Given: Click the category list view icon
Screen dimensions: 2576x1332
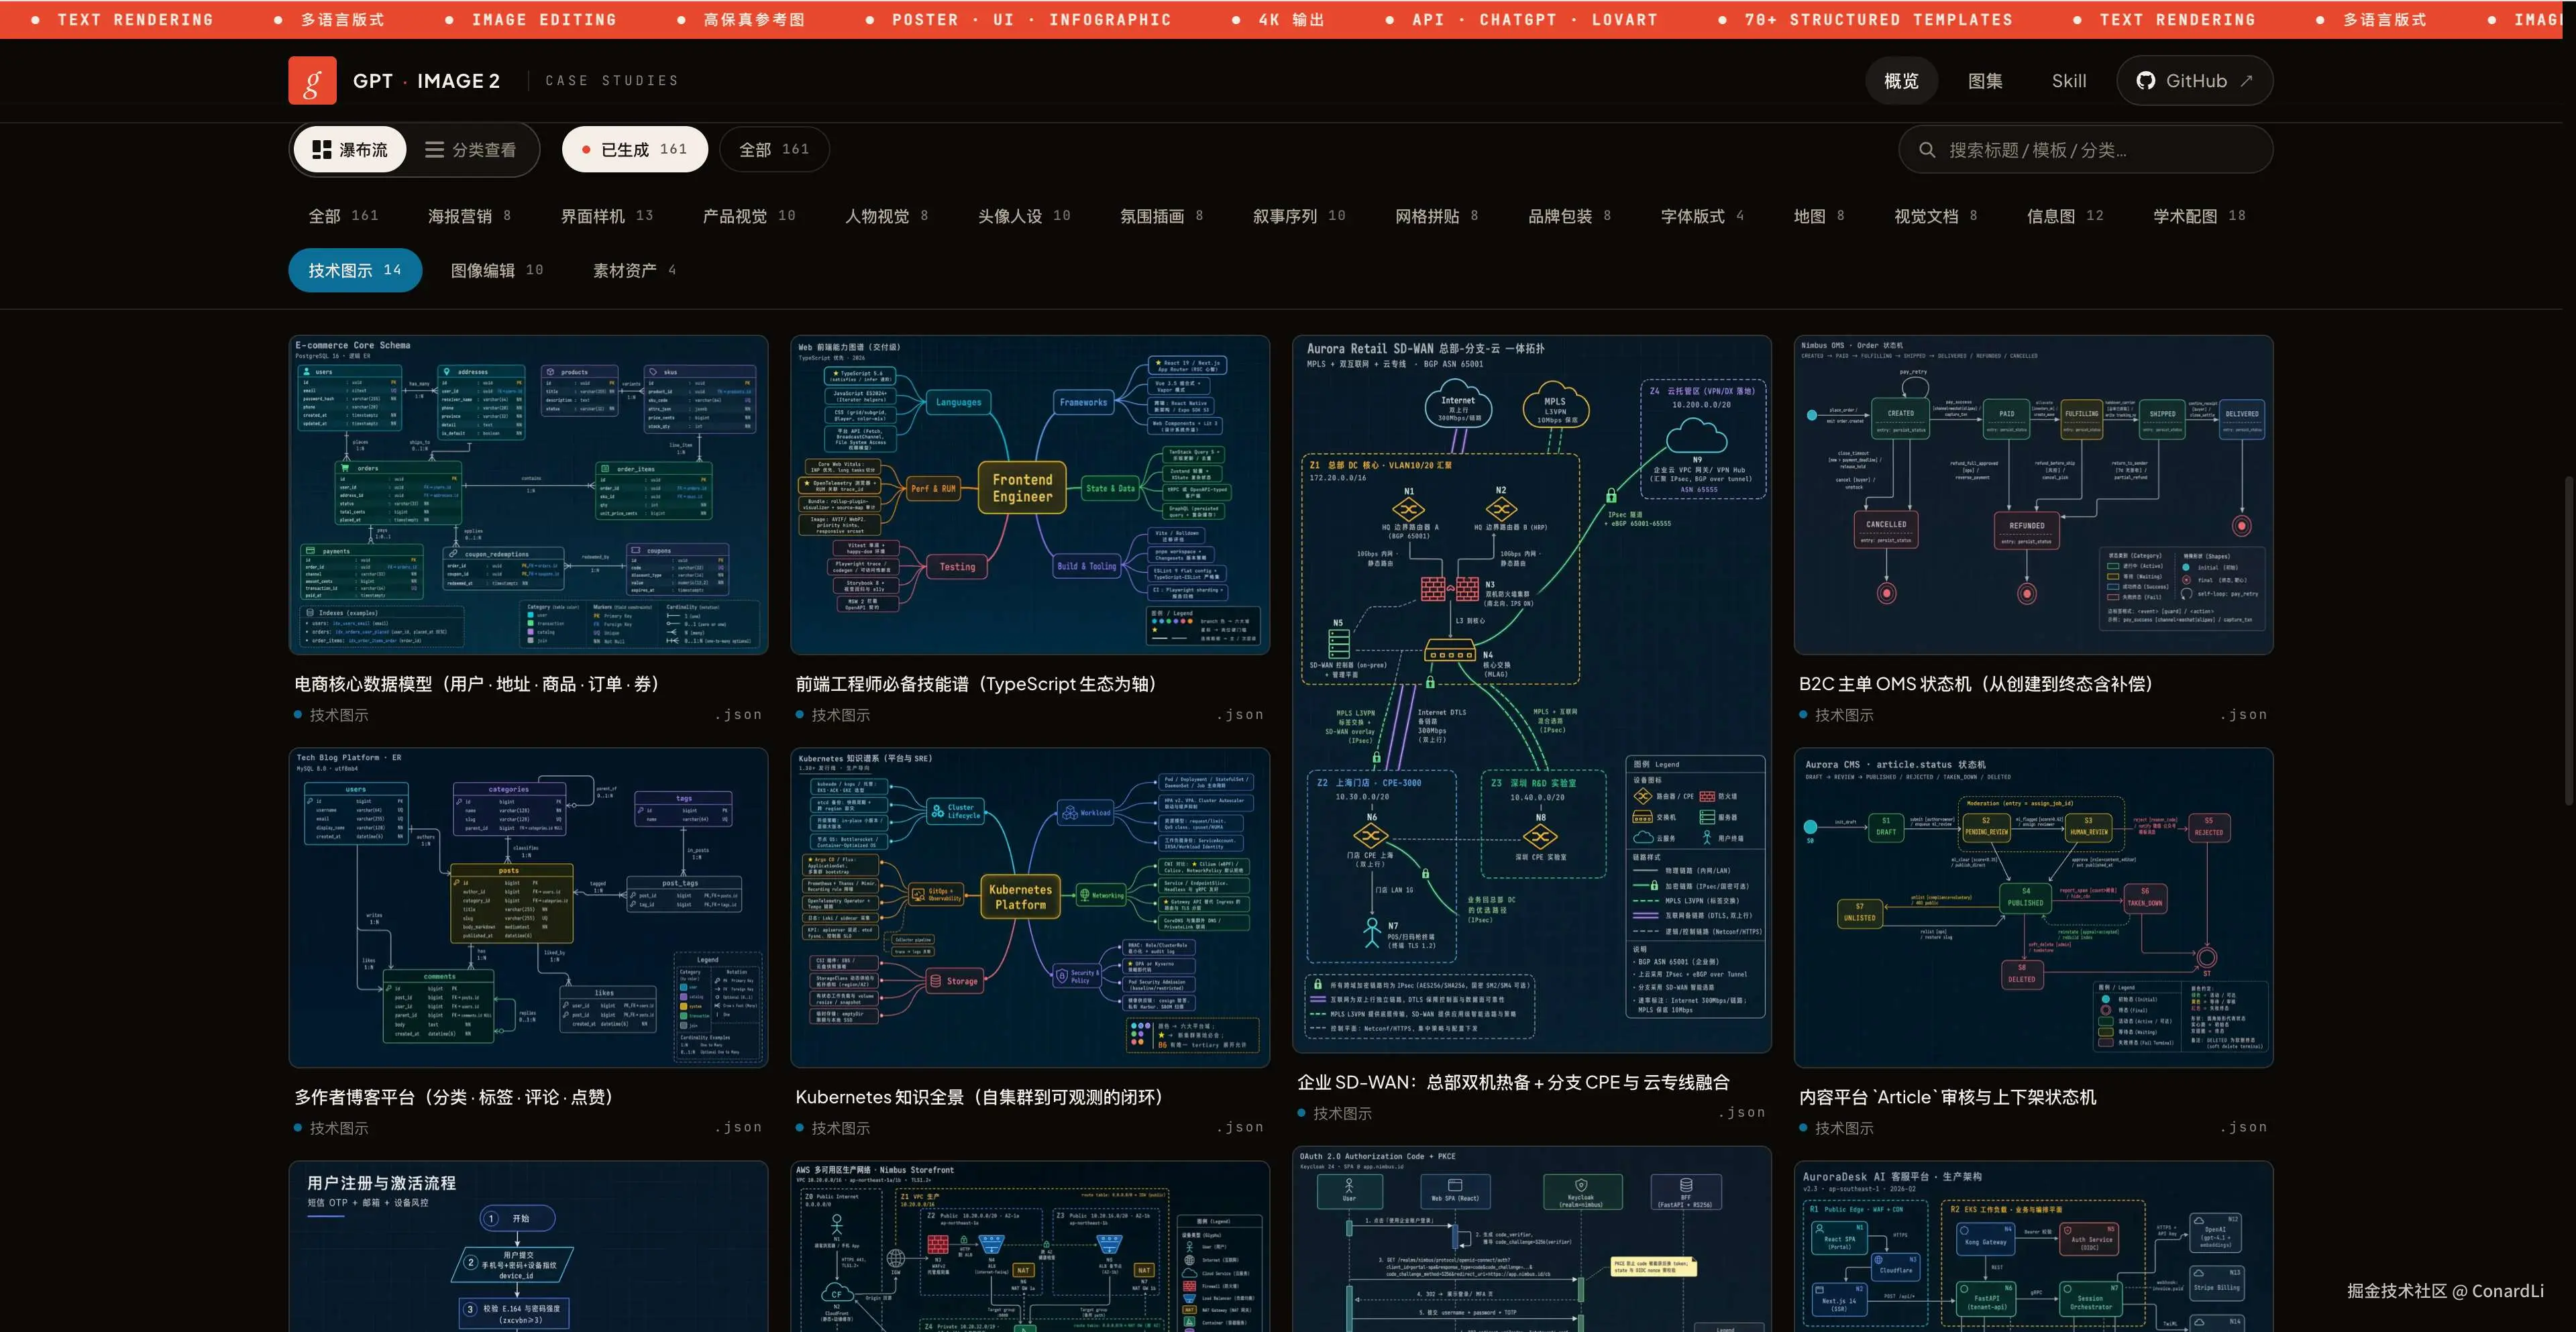Looking at the screenshot, I should [x=434, y=150].
